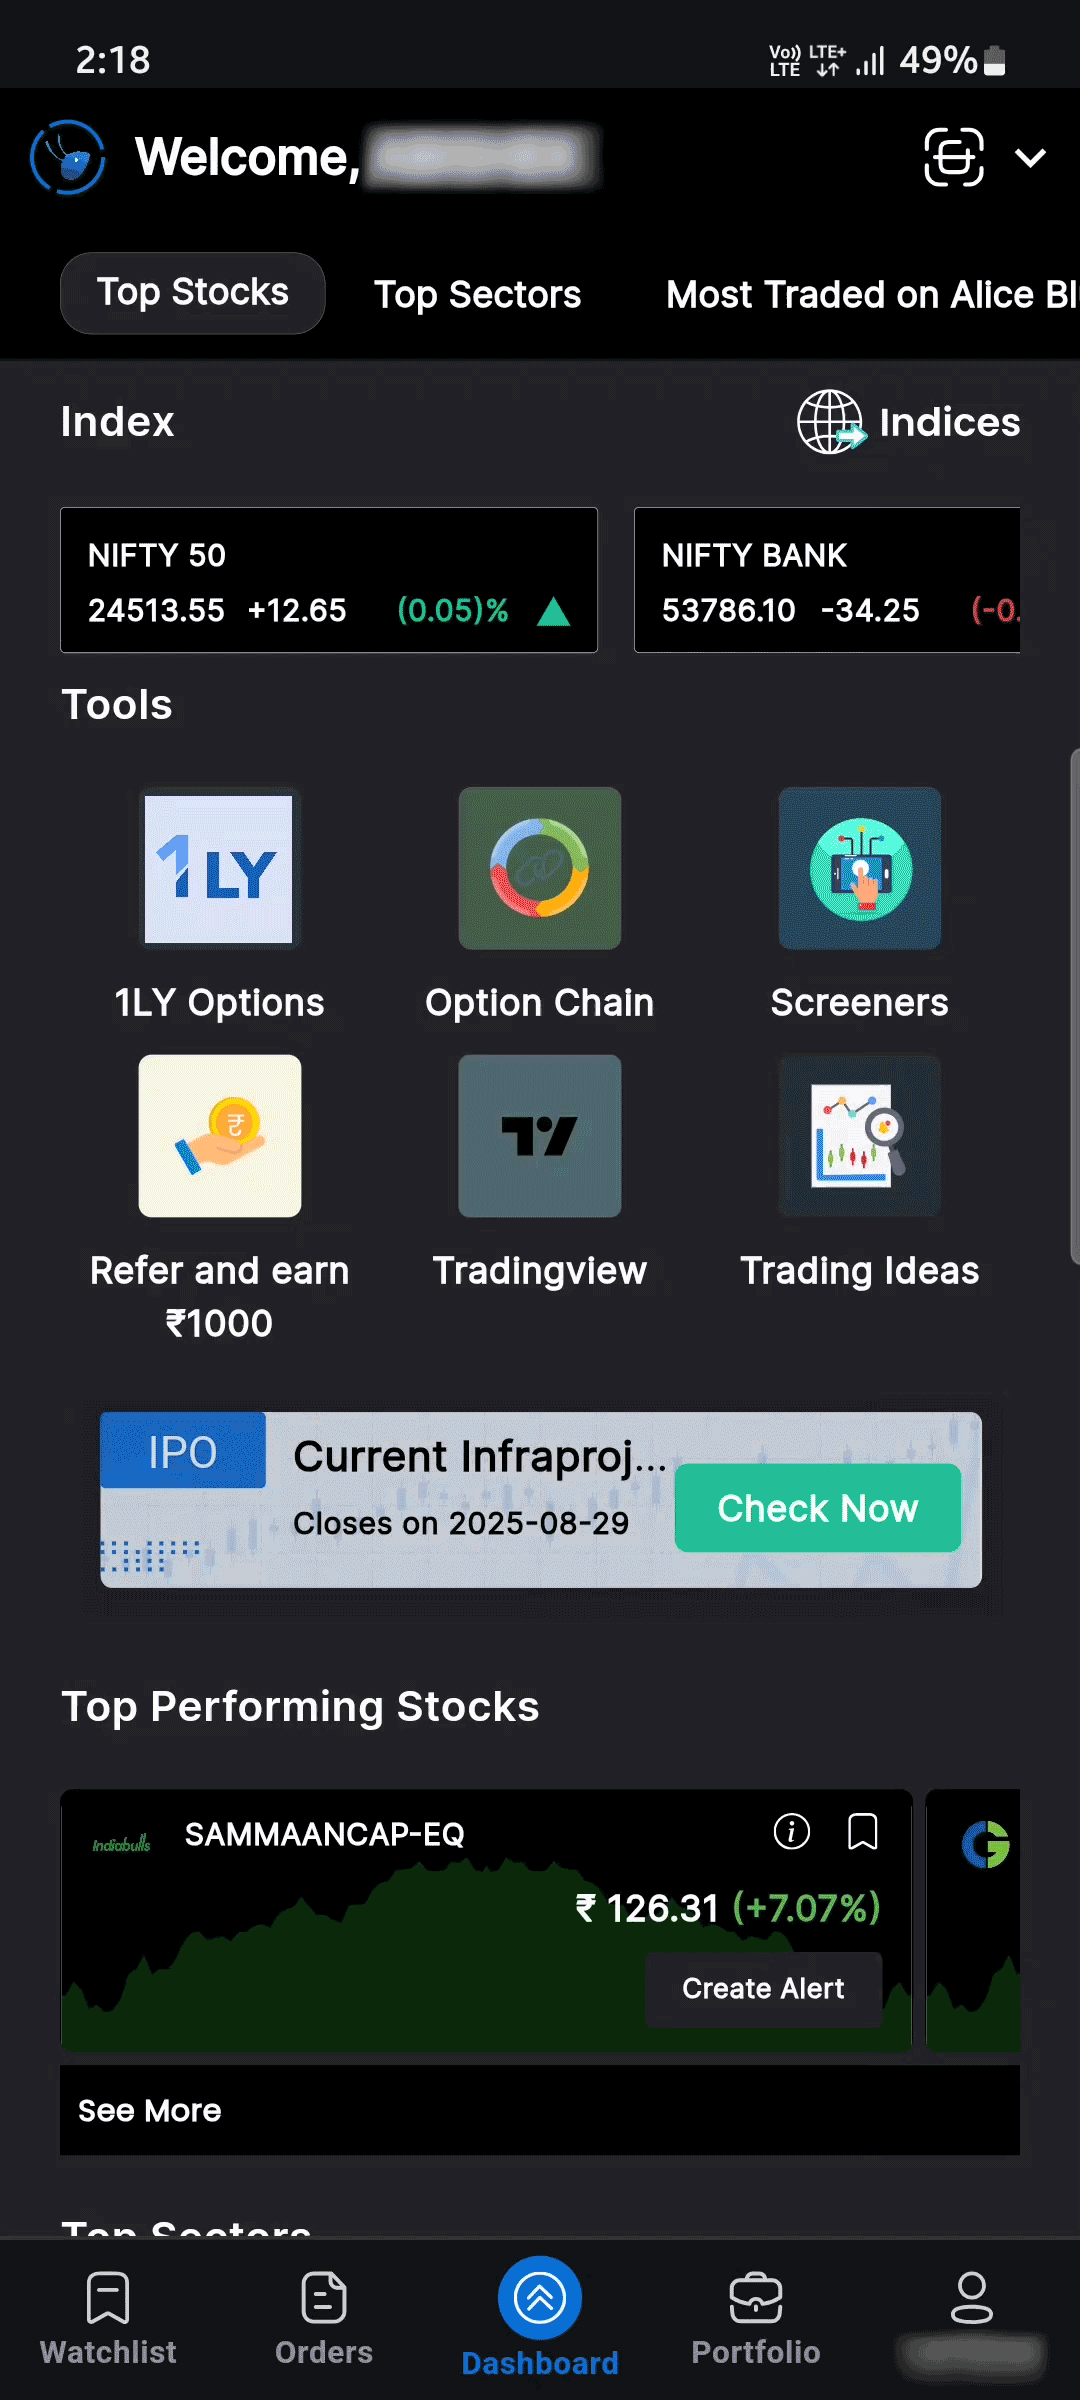Launch the Screeners tool
Screen dimensions: 1080x2400
859,869
